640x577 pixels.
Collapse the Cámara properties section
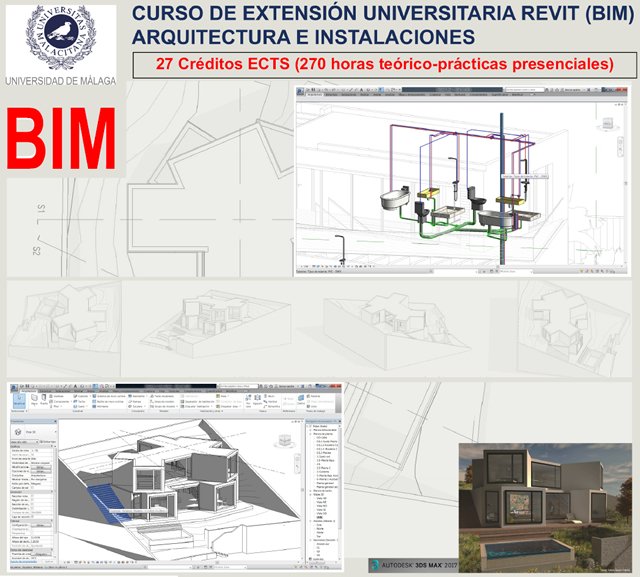52,520
